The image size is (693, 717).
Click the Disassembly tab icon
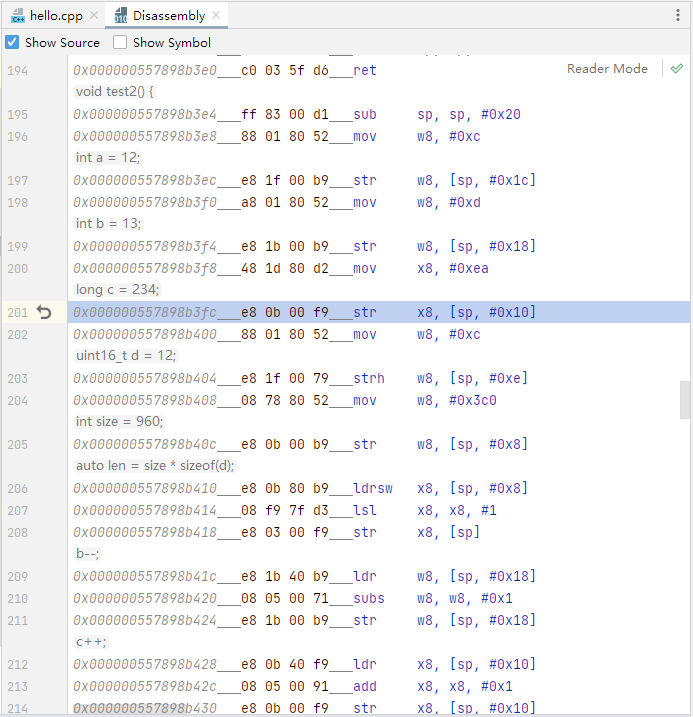(121, 16)
